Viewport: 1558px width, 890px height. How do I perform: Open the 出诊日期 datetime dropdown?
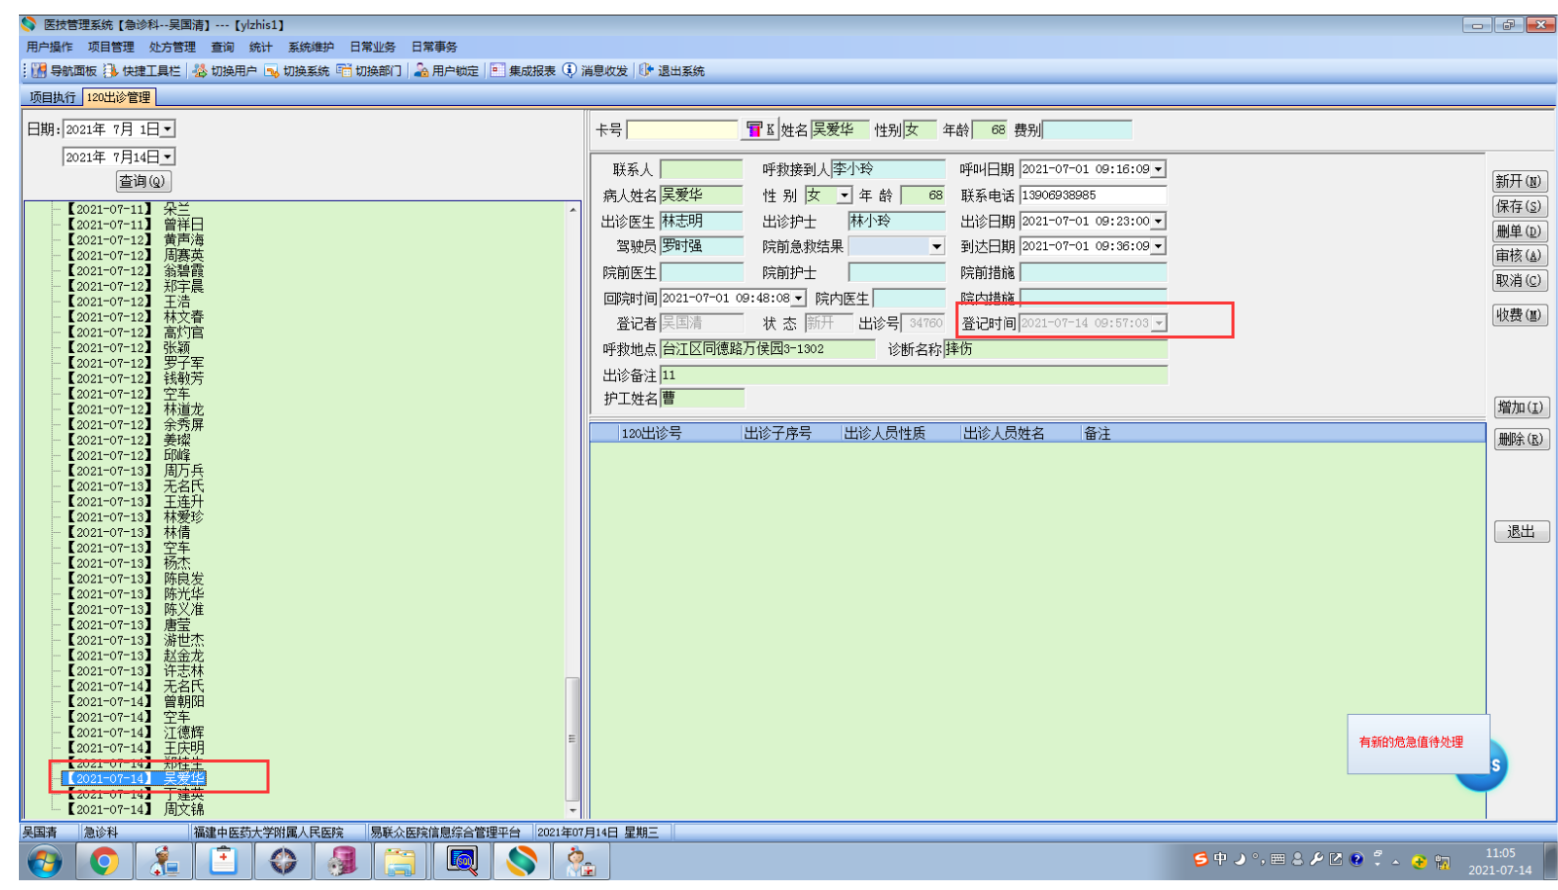point(1159,221)
